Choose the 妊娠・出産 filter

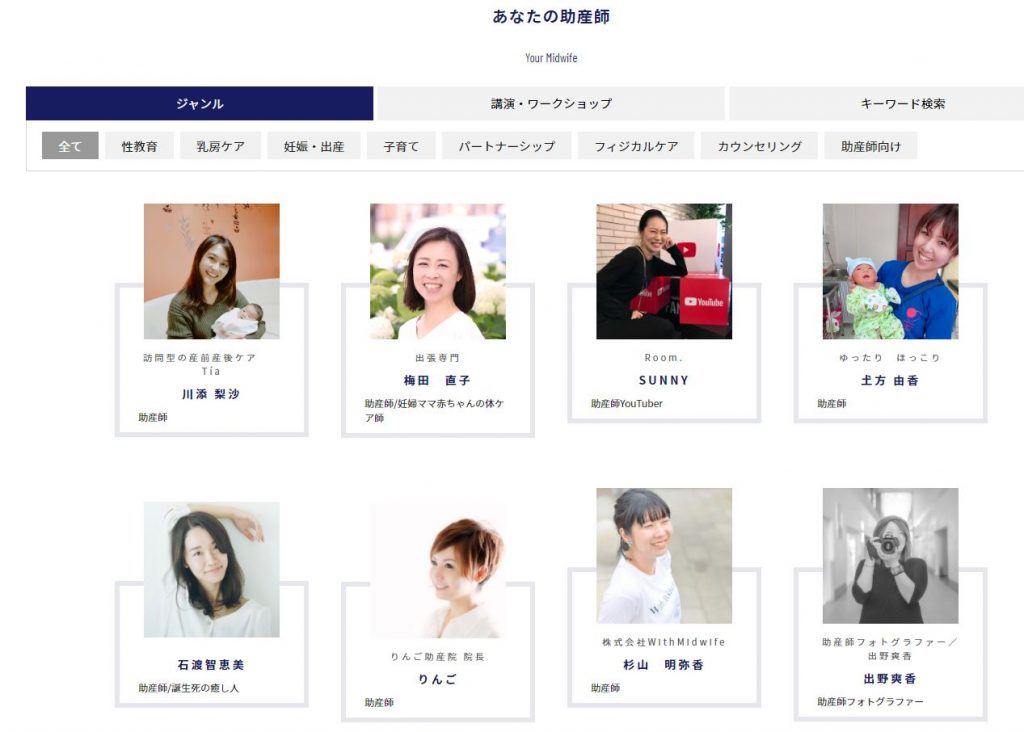tap(314, 146)
